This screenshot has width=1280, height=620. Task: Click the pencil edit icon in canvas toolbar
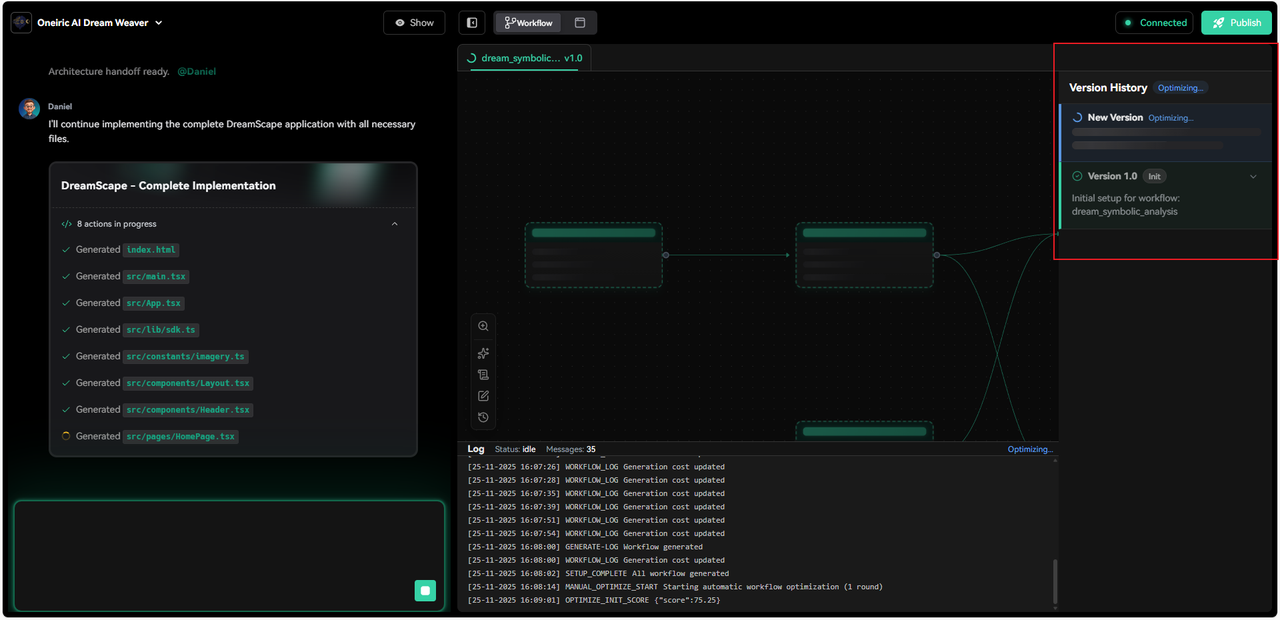tap(483, 396)
